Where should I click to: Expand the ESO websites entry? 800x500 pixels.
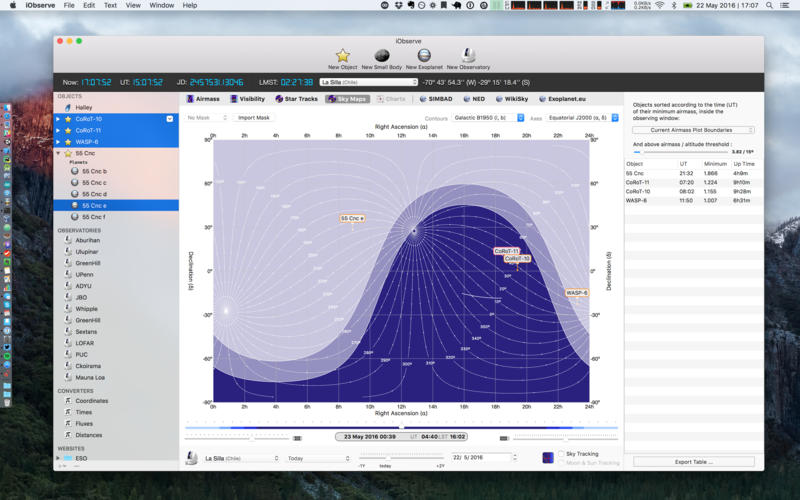click(x=58, y=458)
